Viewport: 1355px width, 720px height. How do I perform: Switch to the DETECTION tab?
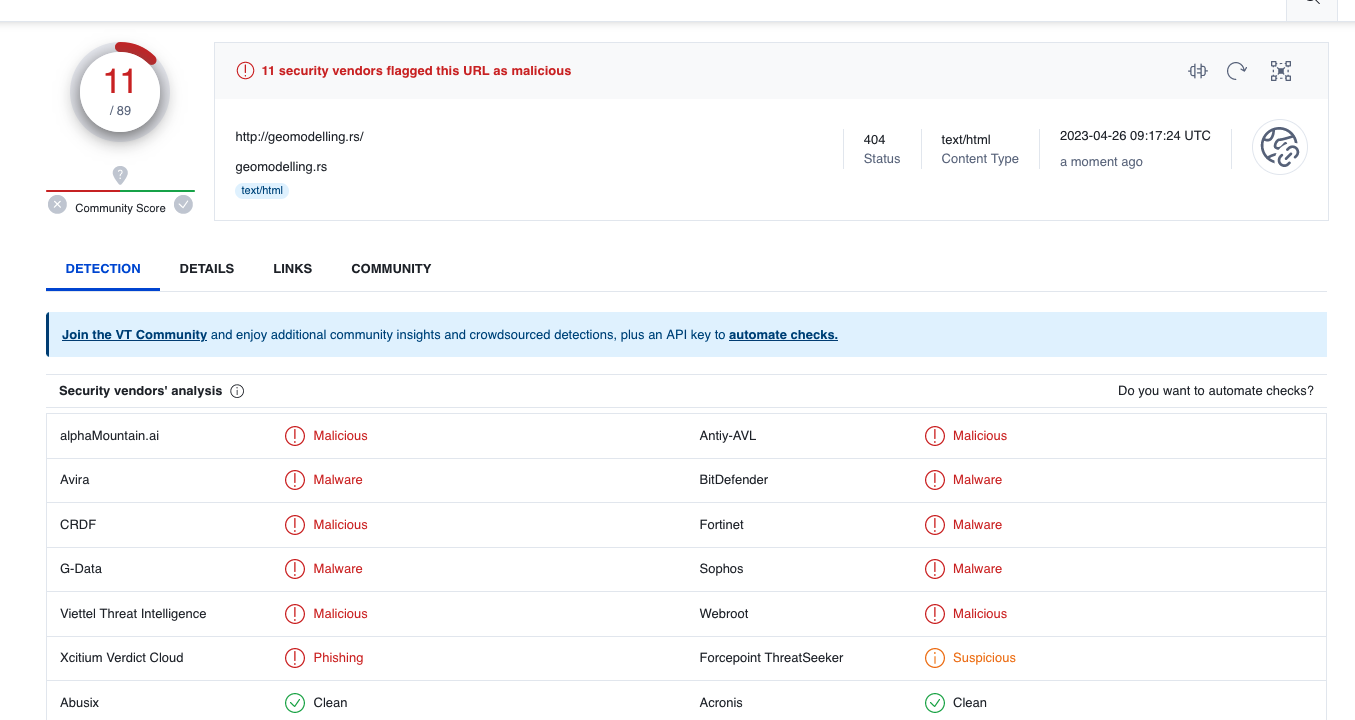(x=103, y=269)
